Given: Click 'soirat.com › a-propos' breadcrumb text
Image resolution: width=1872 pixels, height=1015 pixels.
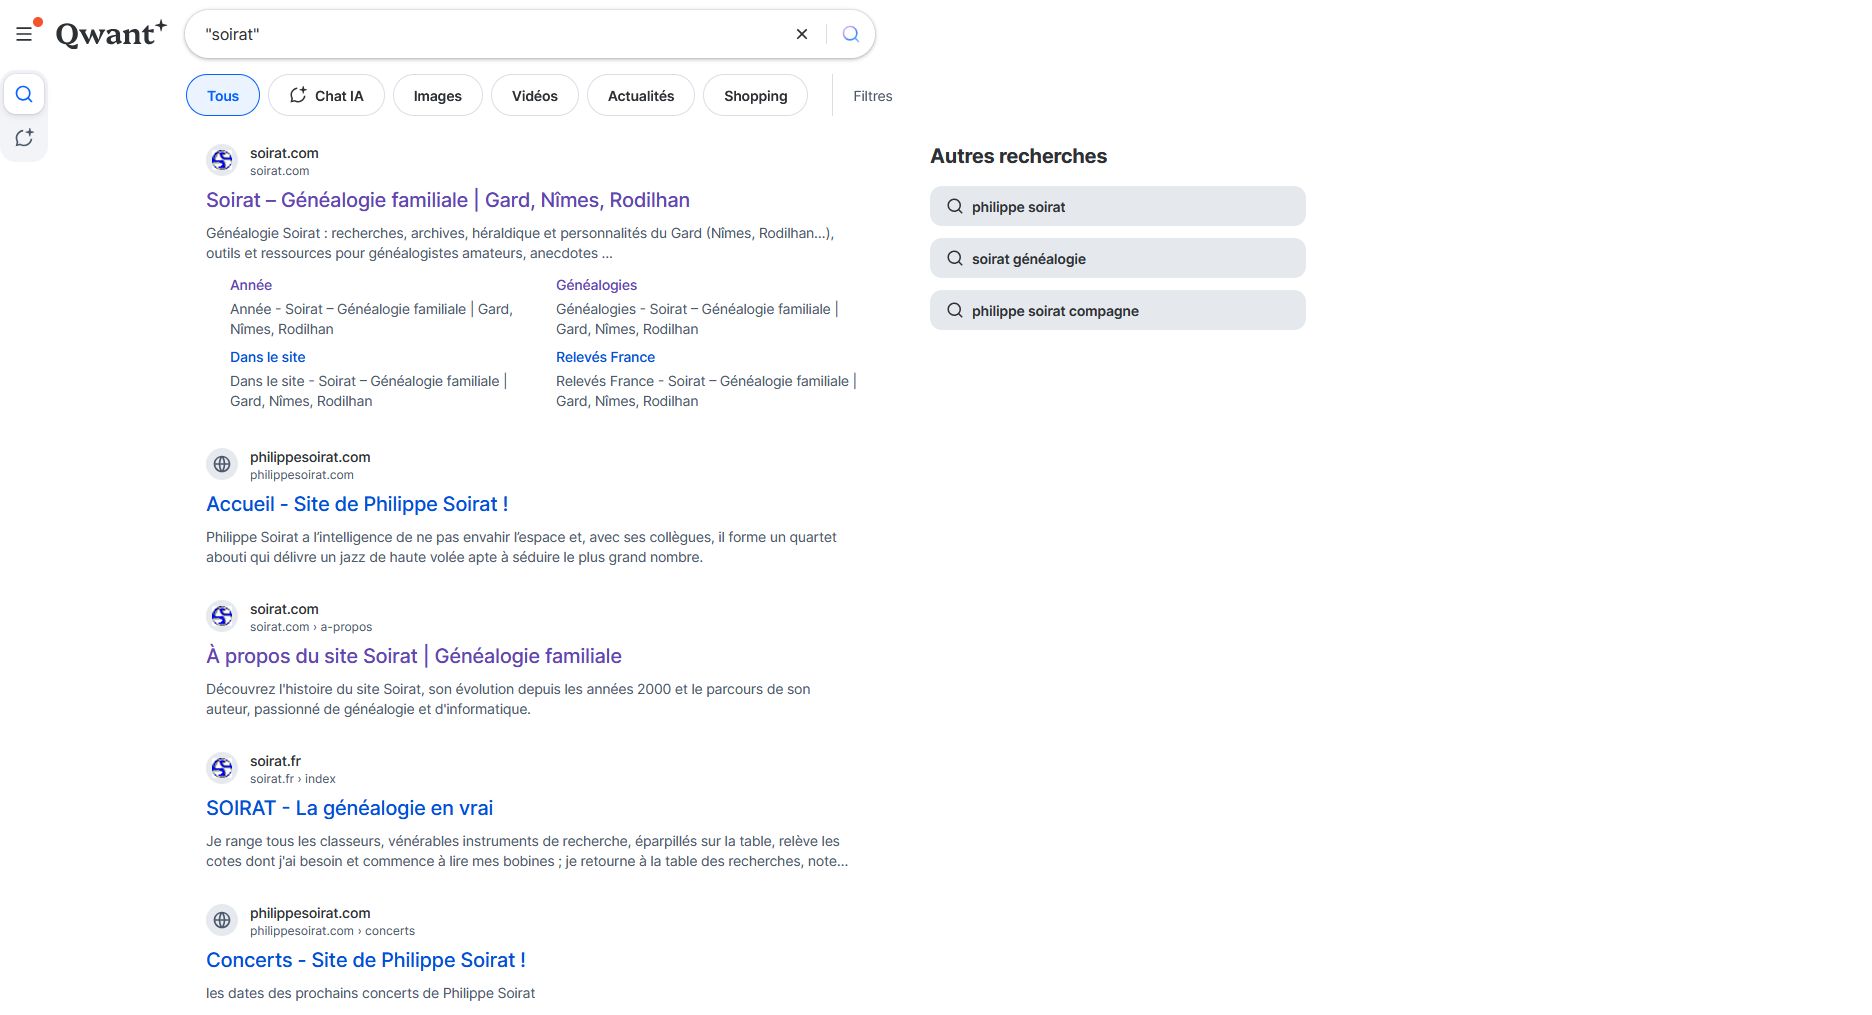Looking at the screenshot, I should (x=311, y=627).
